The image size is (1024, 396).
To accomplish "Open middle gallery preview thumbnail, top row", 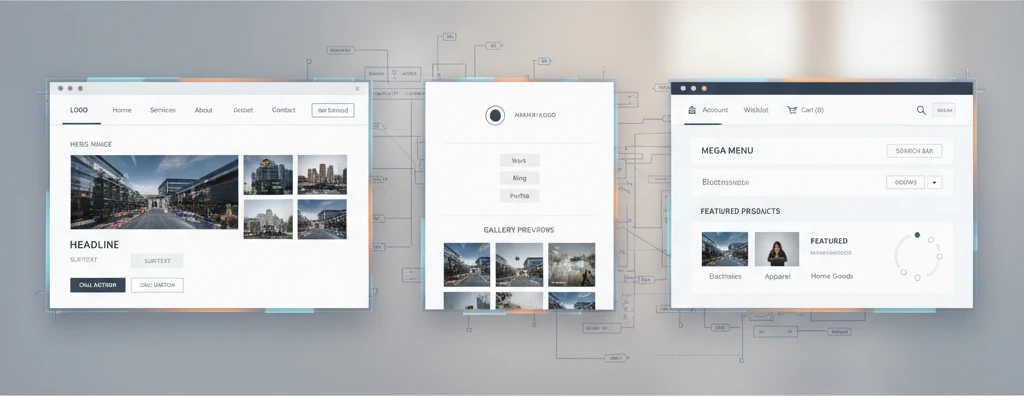I will (519, 265).
